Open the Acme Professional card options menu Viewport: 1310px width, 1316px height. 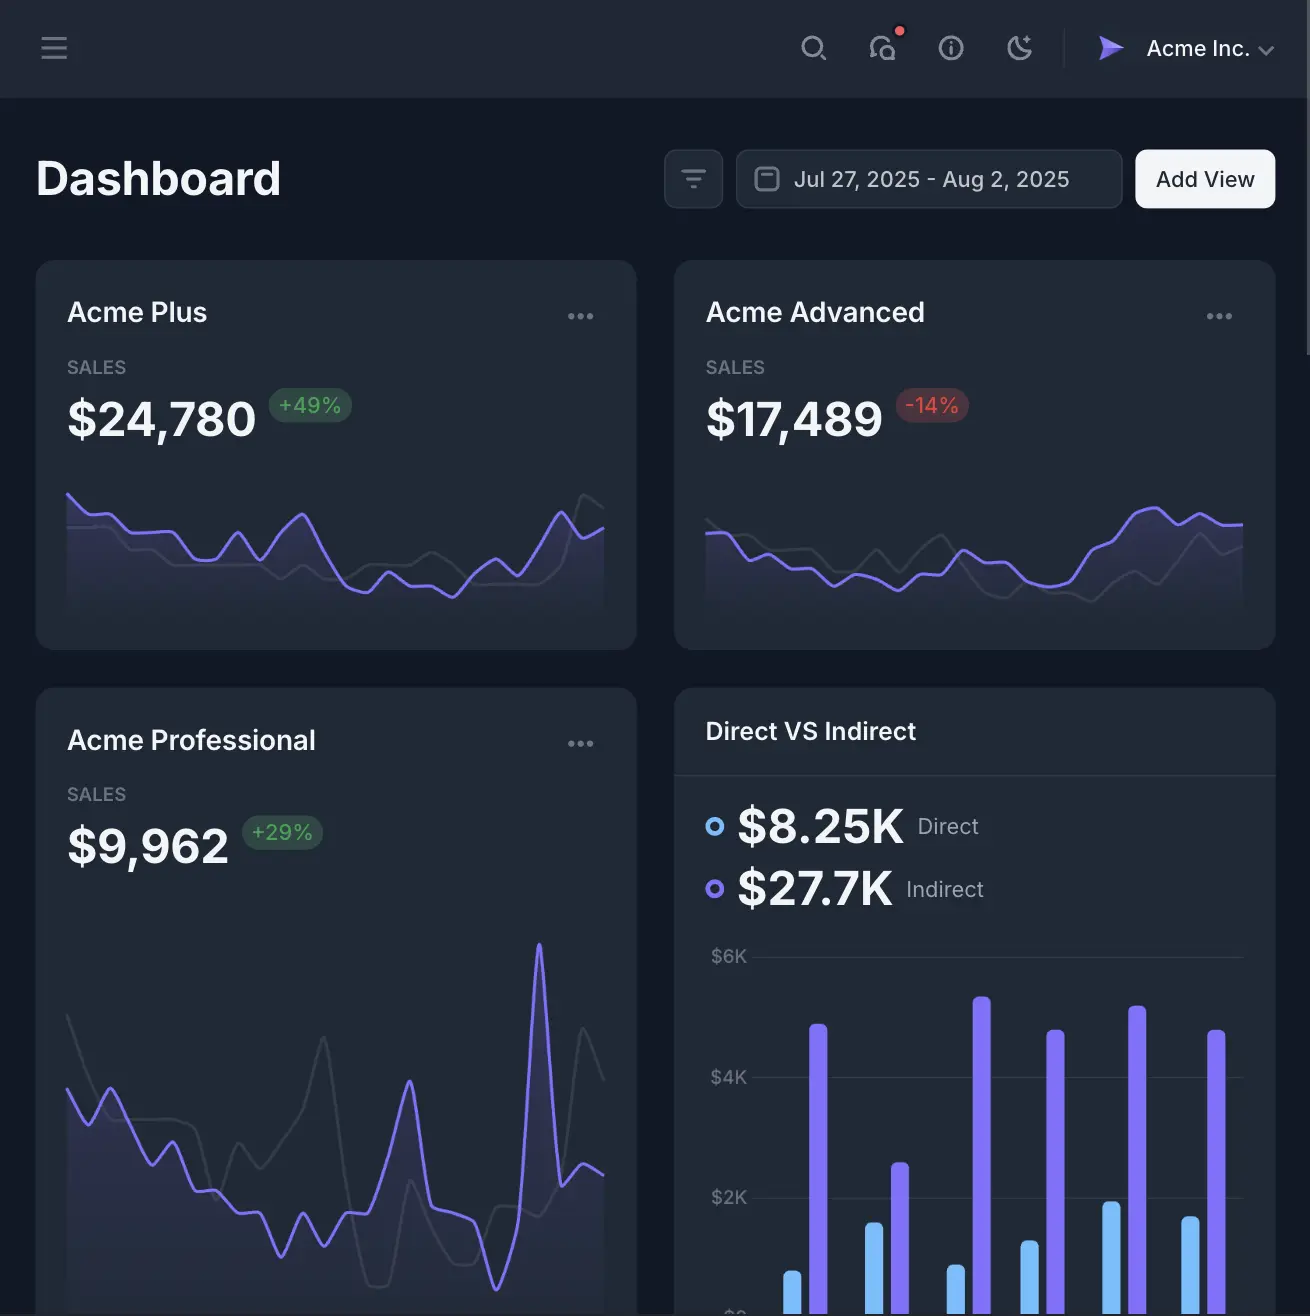580,743
